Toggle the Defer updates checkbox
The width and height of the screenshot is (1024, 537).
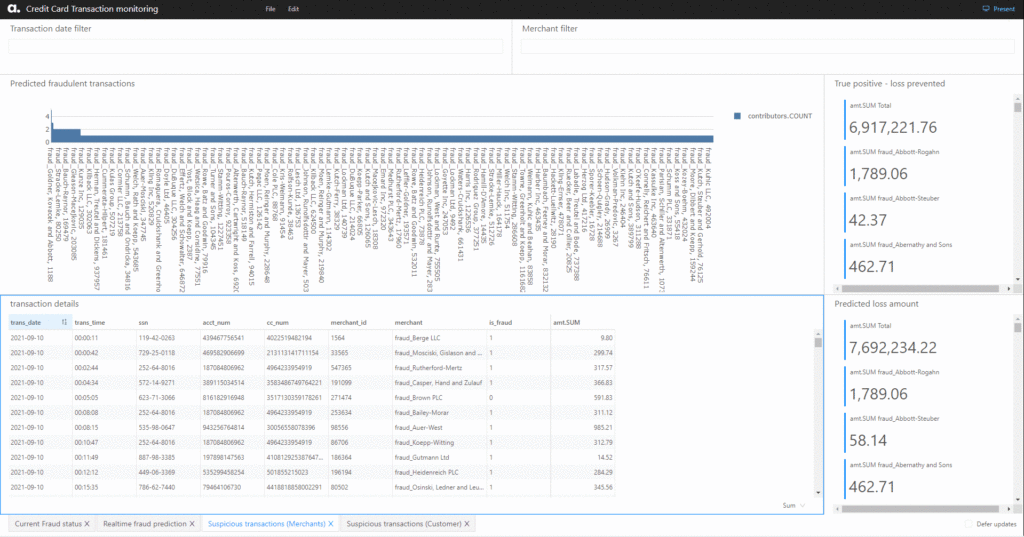968,525
